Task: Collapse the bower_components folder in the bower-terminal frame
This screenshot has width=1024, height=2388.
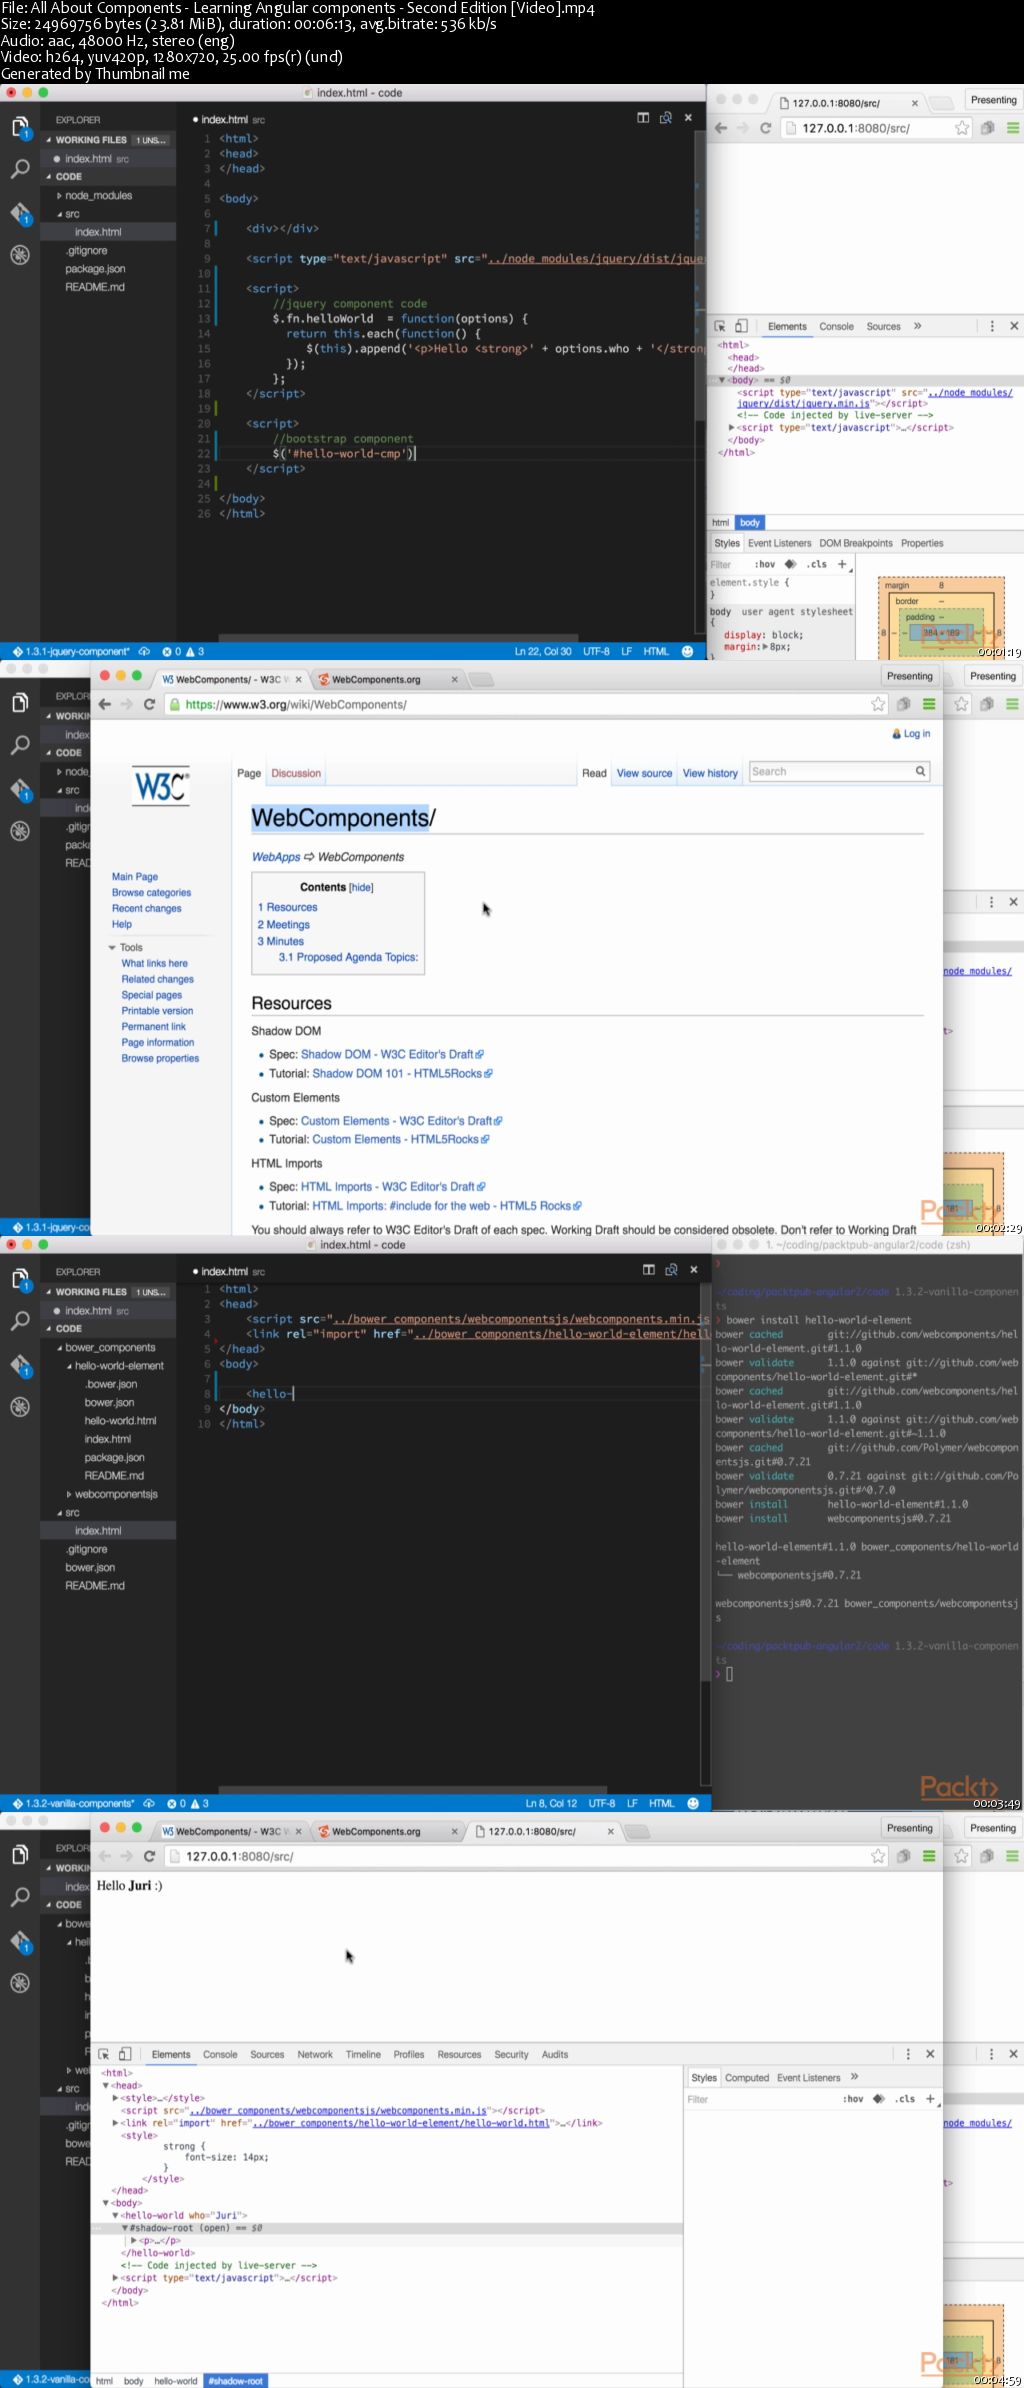Action: click(59, 1348)
